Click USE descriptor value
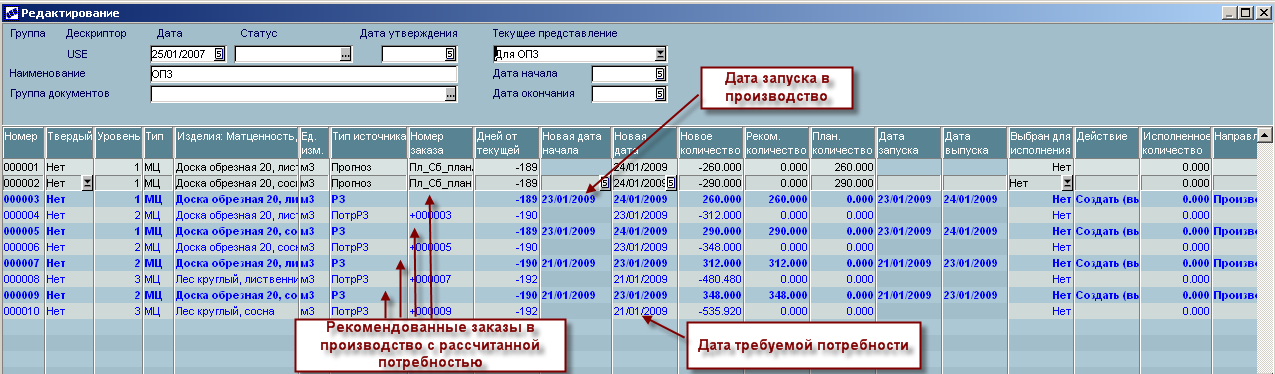 (78, 54)
